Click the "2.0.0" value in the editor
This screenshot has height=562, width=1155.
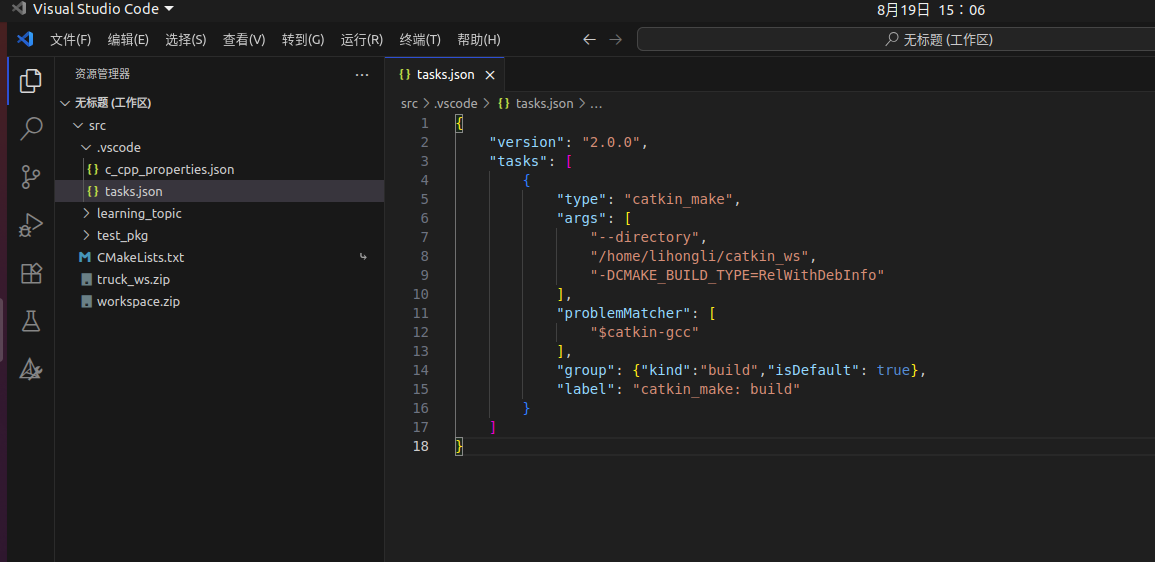coord(611,142)
